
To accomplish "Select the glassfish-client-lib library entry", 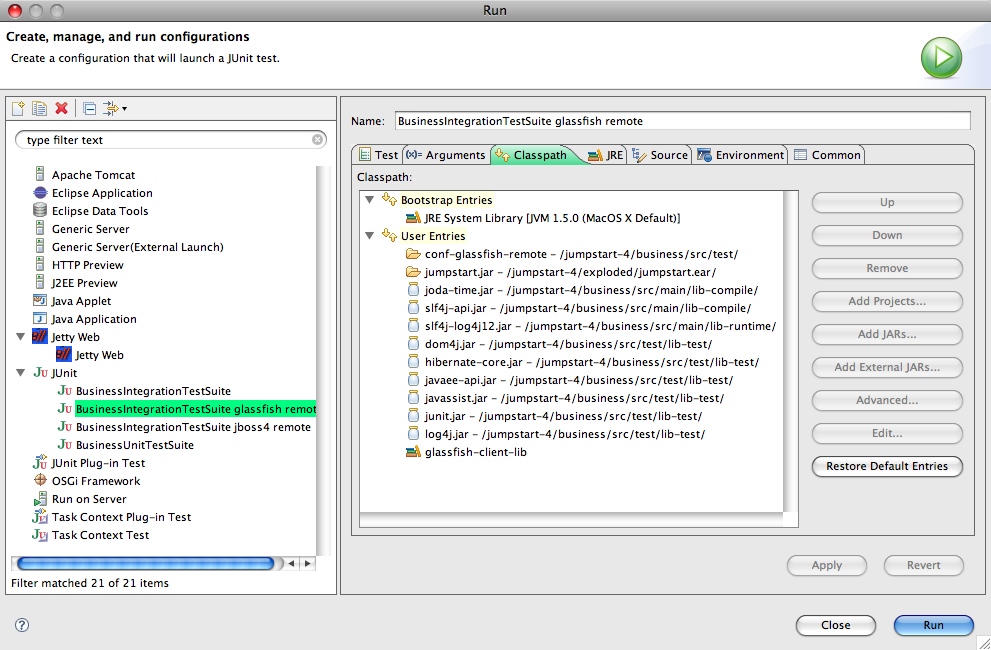I will pyautogui.click(x=466, y=452).
